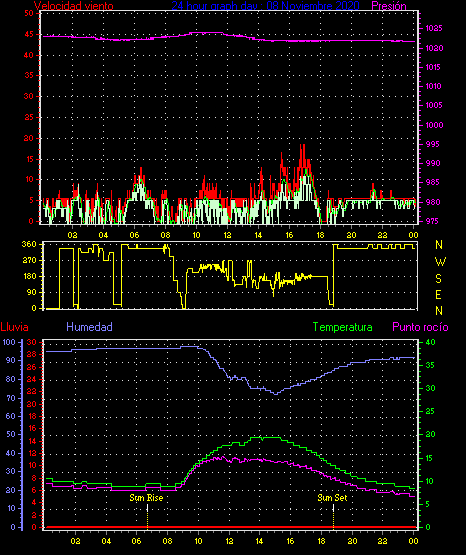This screenshot has height=555, width=466.
Task: Click 180 on the wind direction axis
Action: coord(29,276)
